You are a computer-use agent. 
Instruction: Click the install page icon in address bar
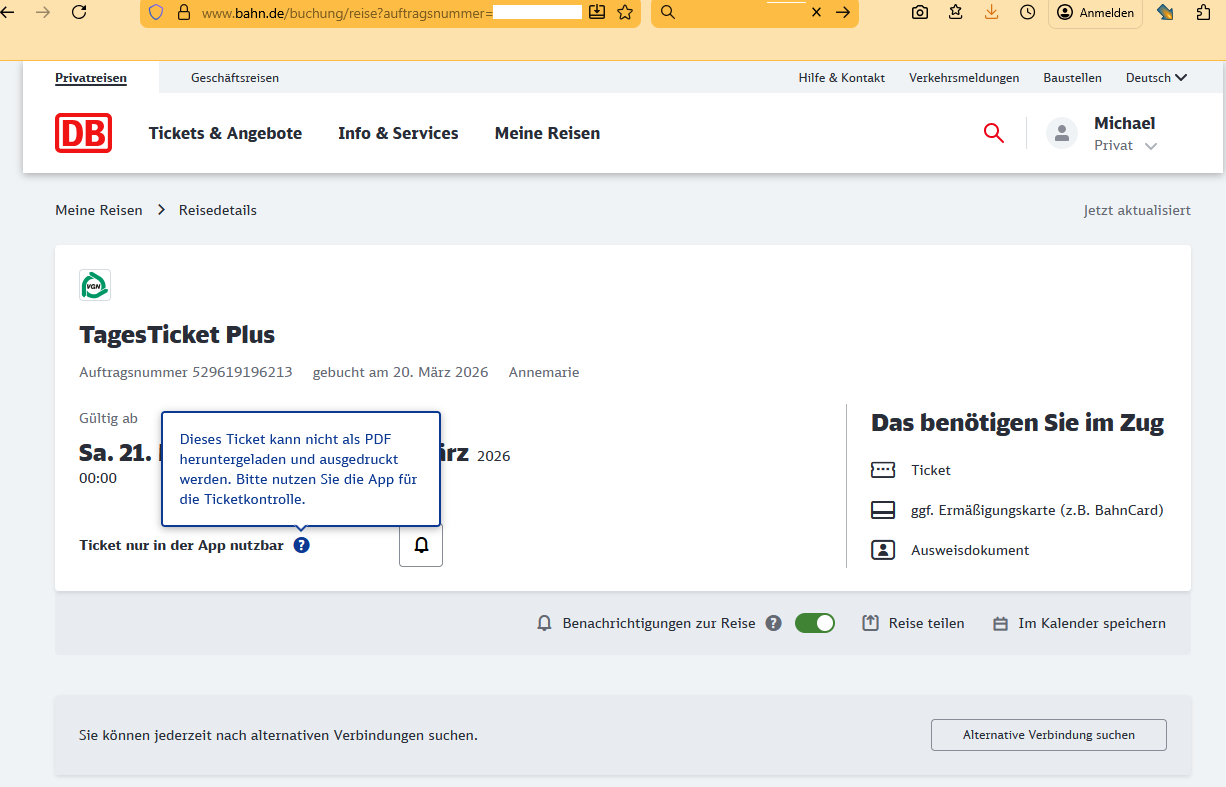tap(597, 12)
